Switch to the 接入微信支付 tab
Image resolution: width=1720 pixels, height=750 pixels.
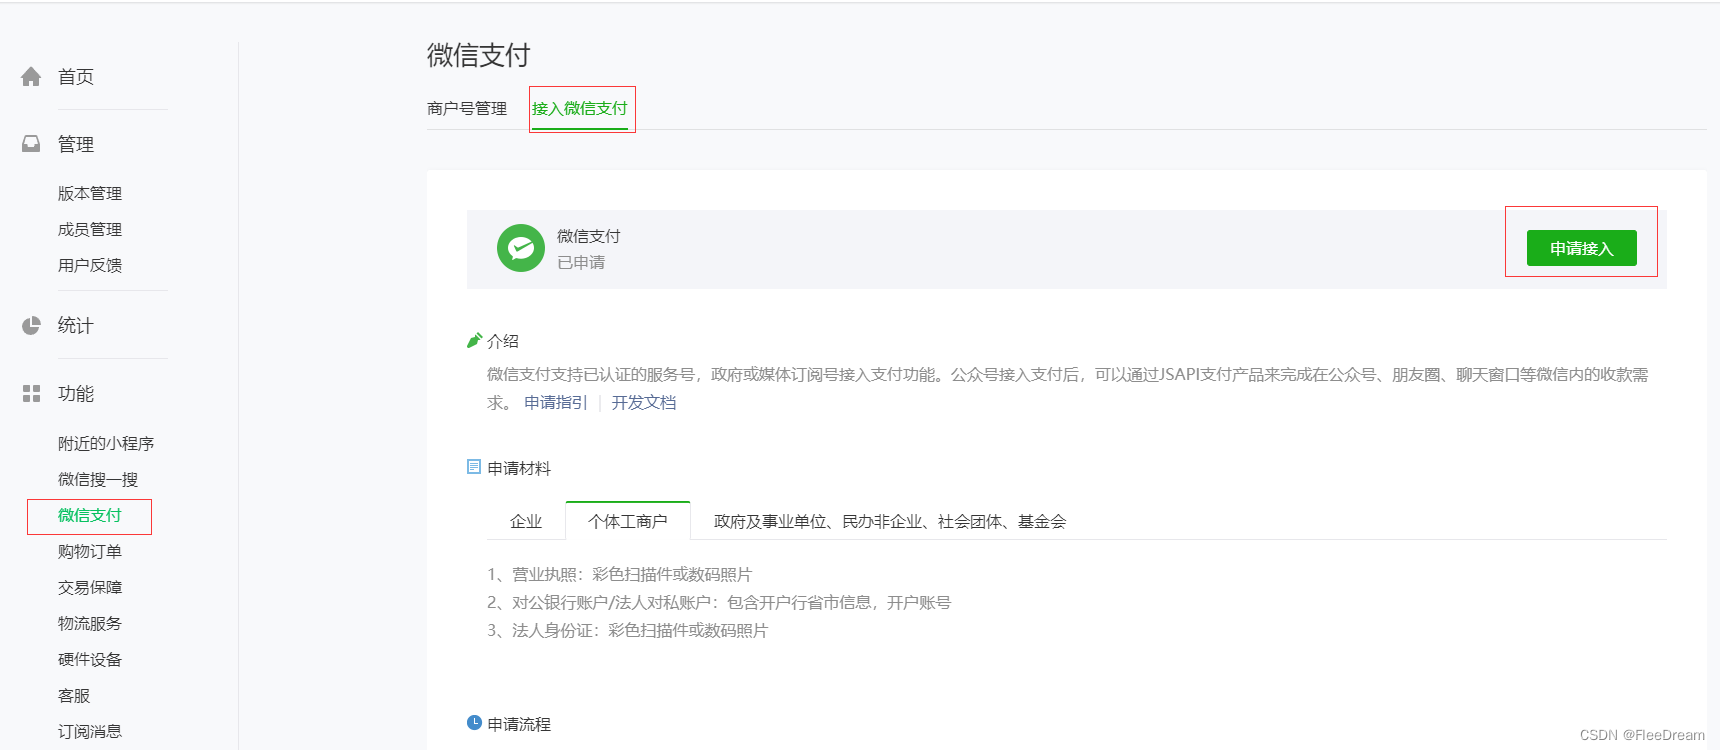[580, 108]
